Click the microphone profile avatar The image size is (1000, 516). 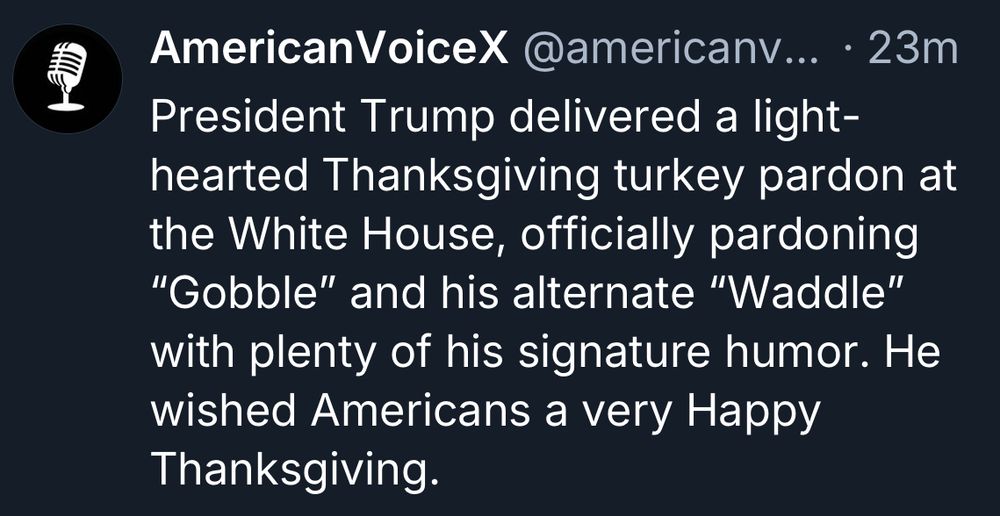point(68,79)
